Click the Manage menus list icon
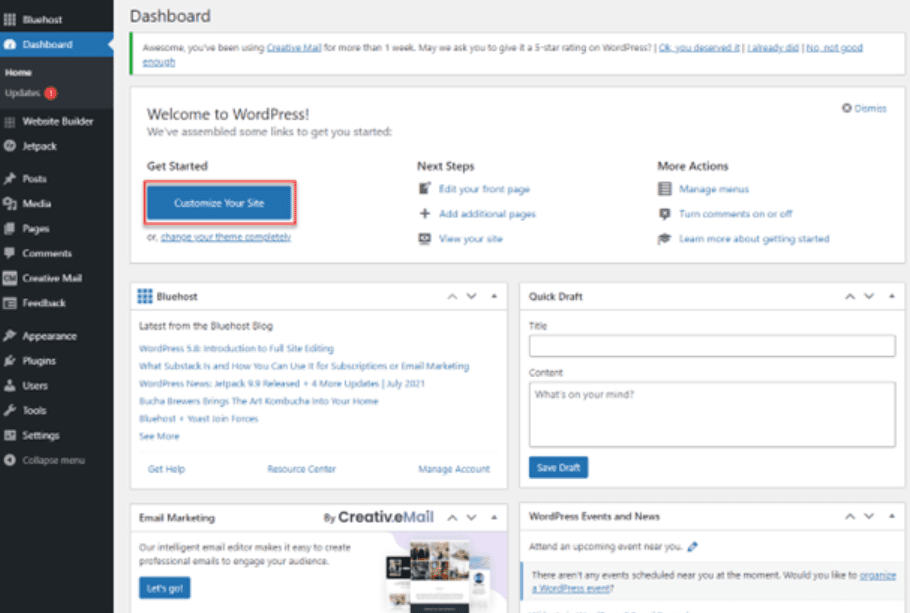910x613 pixels. (665, 189)
